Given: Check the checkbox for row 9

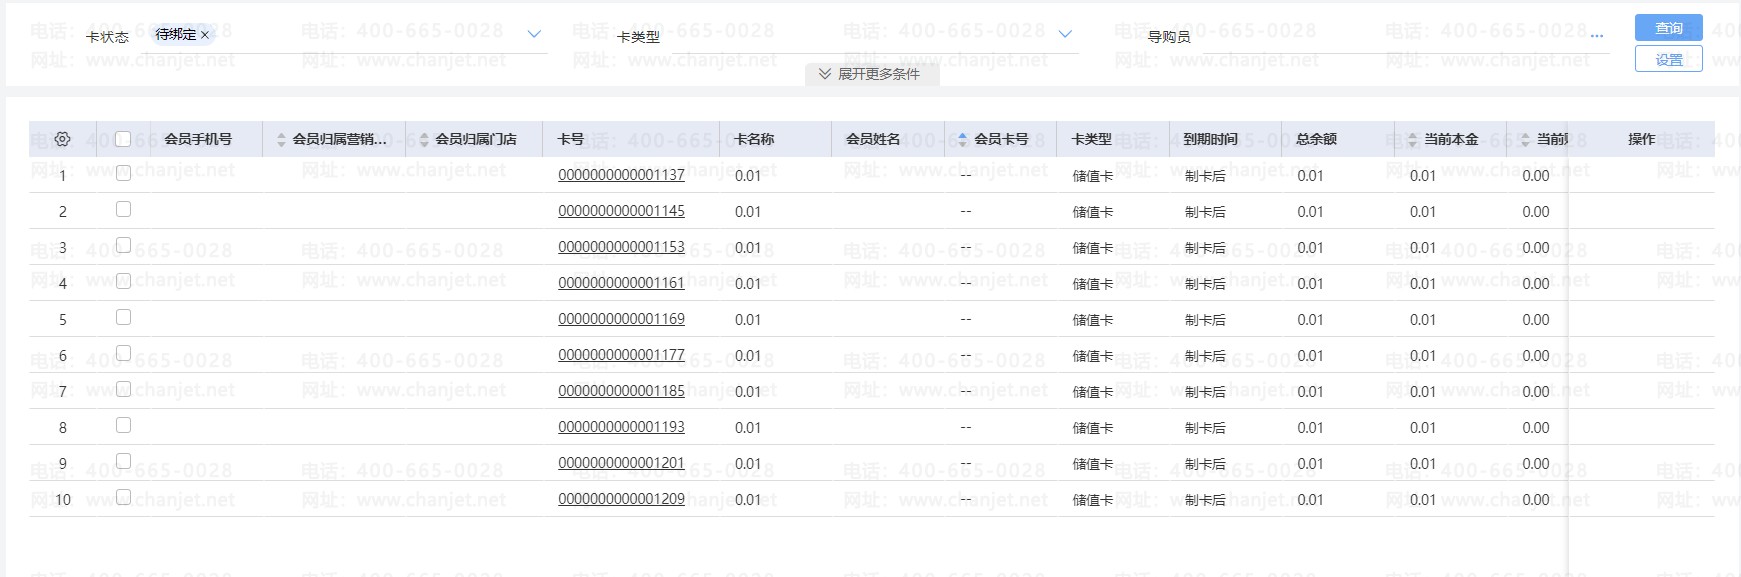Looking at the screenshot, I should [123, 461].
